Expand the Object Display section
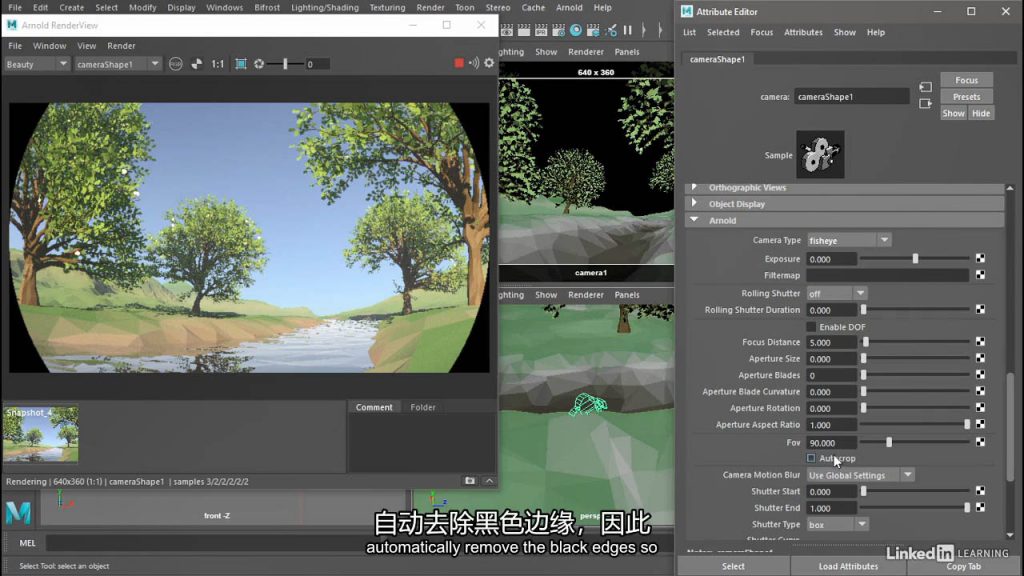The height and width of the screenshot is (576, 1024). [x=844, y=204]
